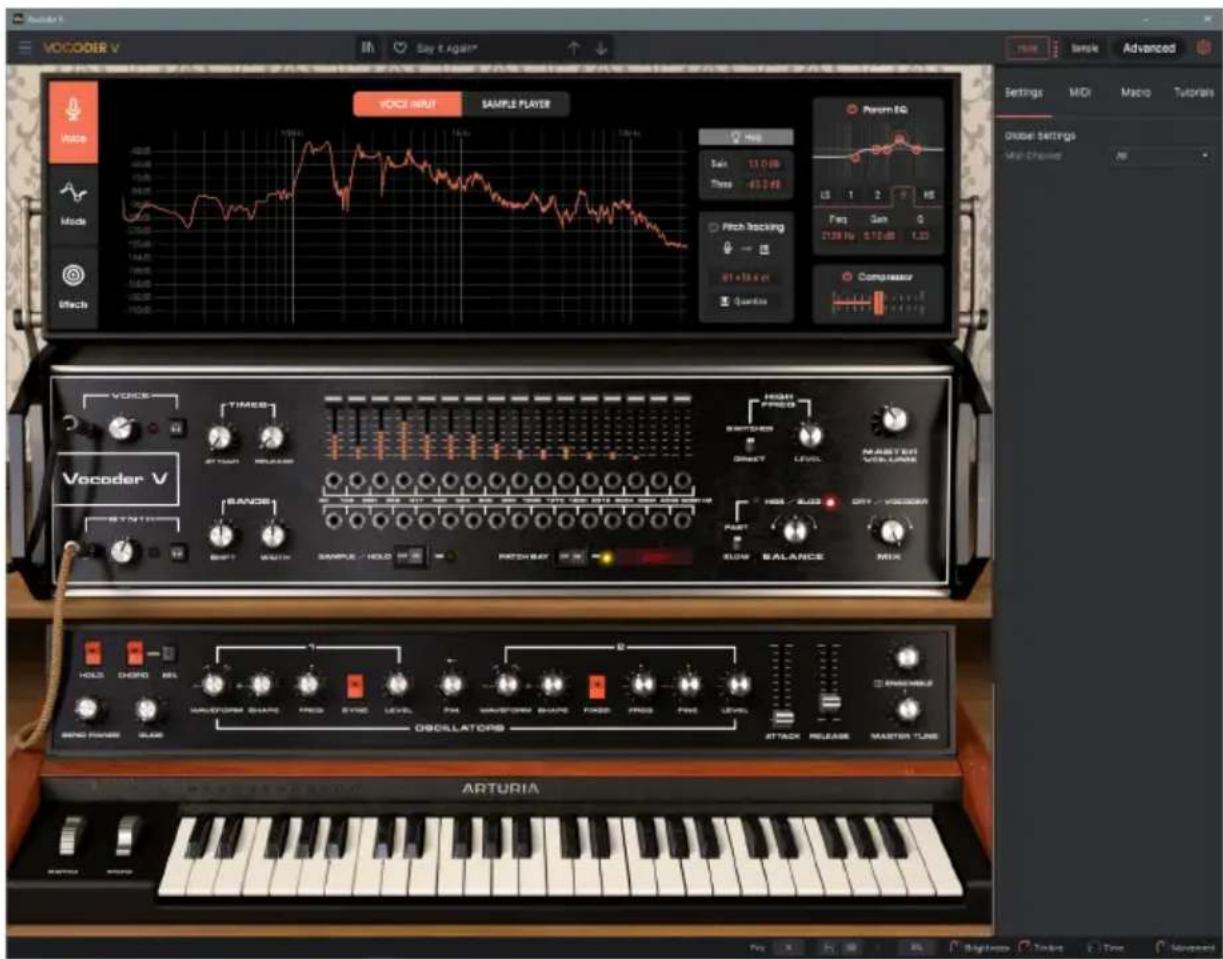Select the LS EQ band

(x=826, y=194)
